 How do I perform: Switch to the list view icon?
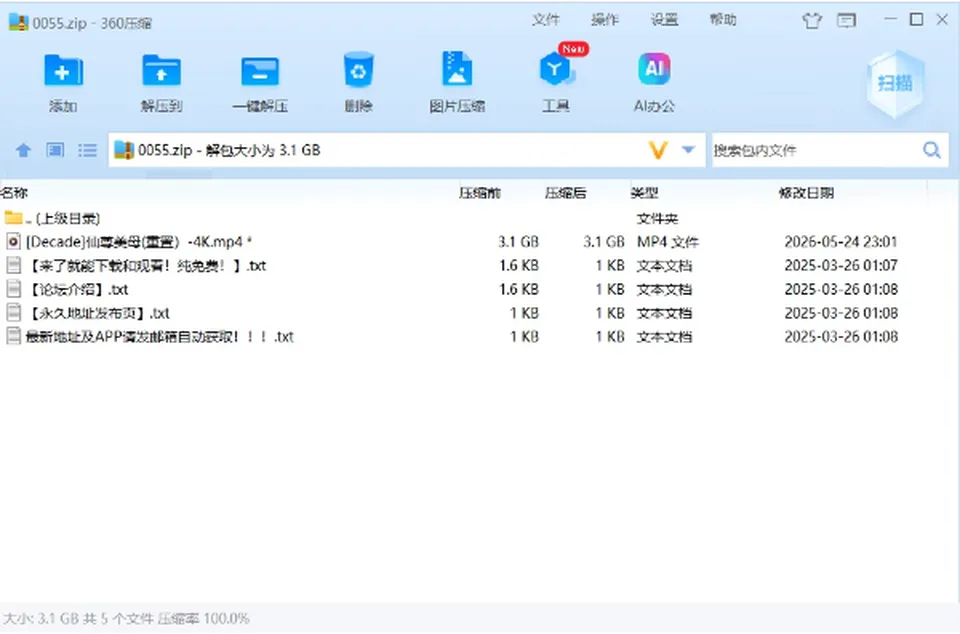pyautogui.click(x=88, y=150)
